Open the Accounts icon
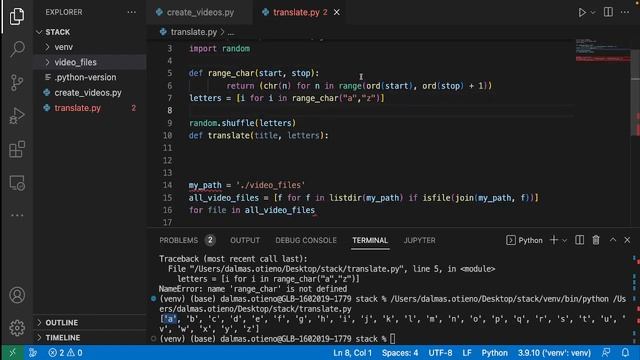640x360 pixels. point(17,295)
